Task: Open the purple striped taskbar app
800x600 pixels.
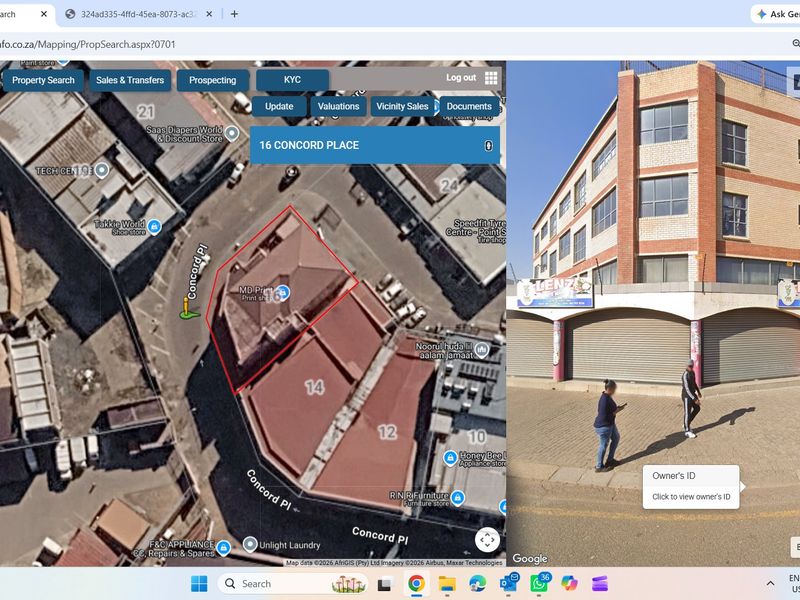Action: tap(600, 584)
